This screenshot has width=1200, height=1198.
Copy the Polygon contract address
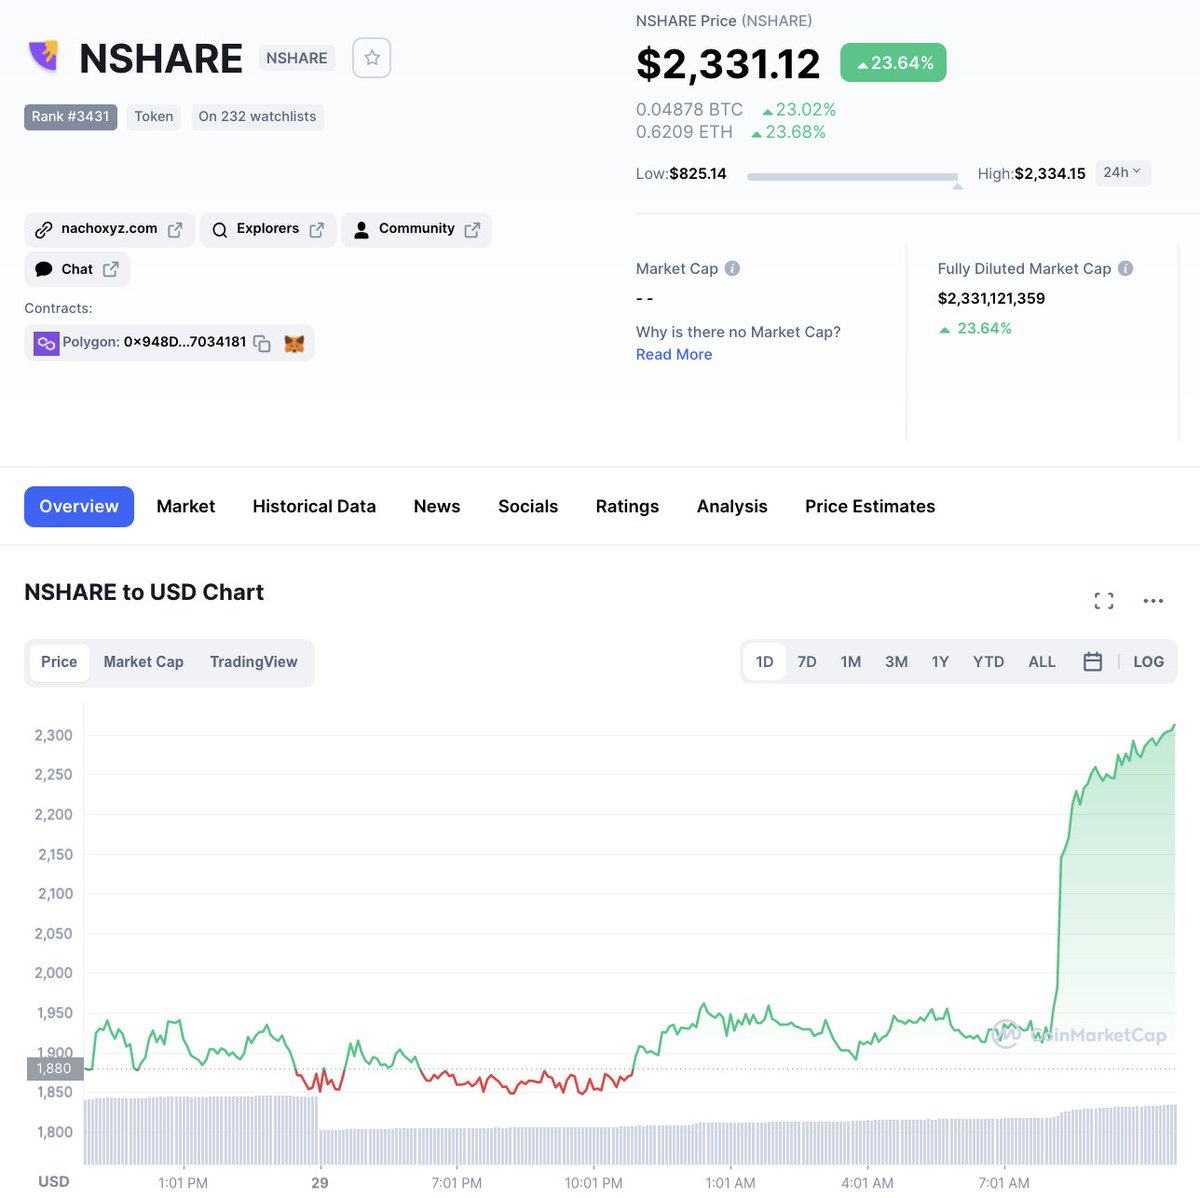click(262, 343)
